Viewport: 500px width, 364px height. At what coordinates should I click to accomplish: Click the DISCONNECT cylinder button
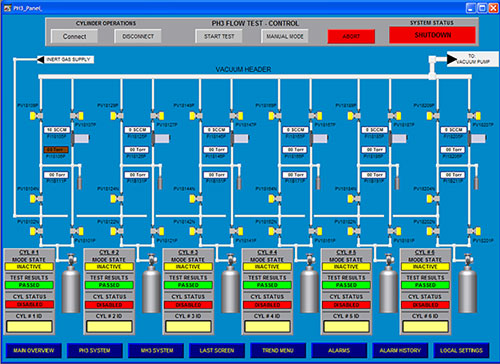pos(138,36)
